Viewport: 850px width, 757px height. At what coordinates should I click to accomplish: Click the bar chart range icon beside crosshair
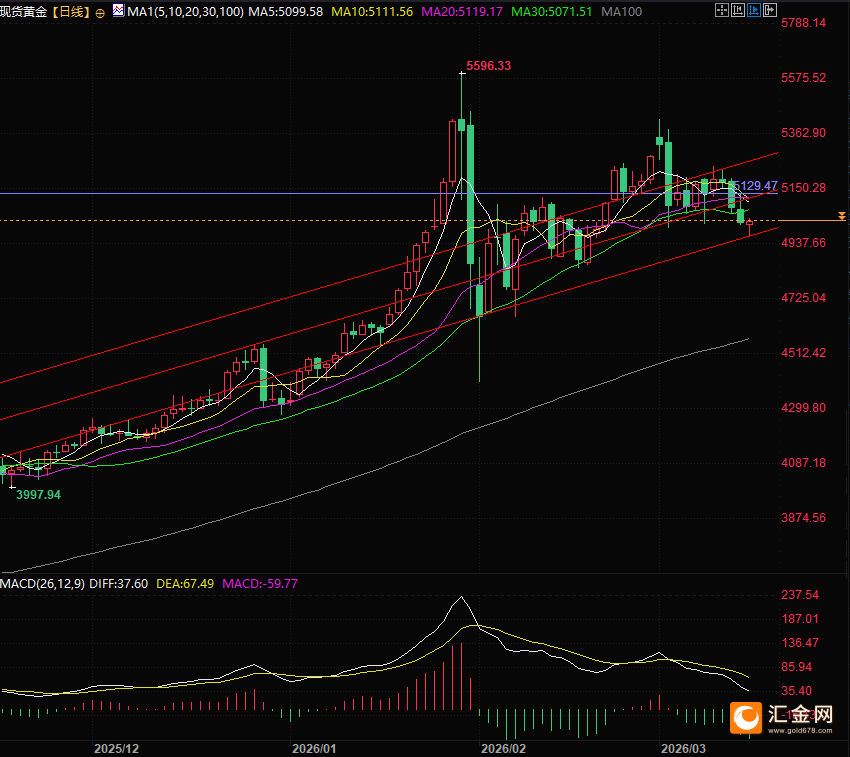pos(738,10)
